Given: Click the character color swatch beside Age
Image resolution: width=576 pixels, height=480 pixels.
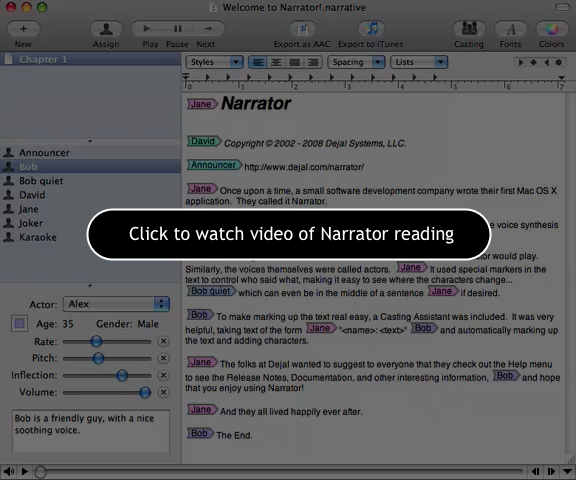Looking at the screenshot, I should click(x=19, y=324).
